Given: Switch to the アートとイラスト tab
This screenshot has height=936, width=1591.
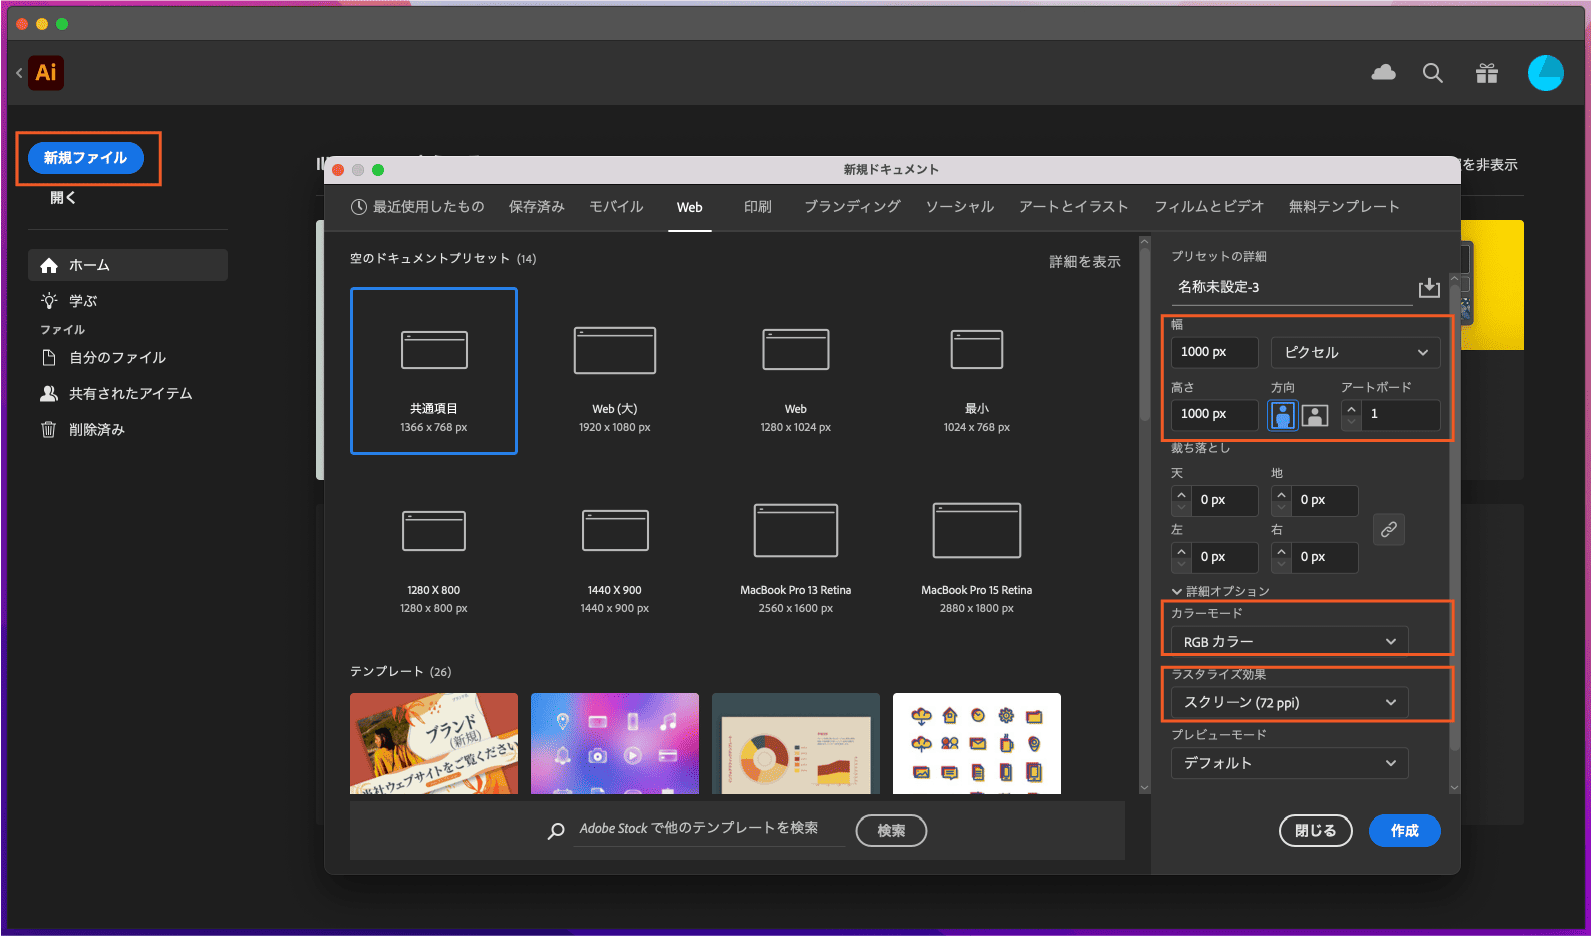Looking at the screenshot, I should pyautogui.click(x=1074, y=207).
